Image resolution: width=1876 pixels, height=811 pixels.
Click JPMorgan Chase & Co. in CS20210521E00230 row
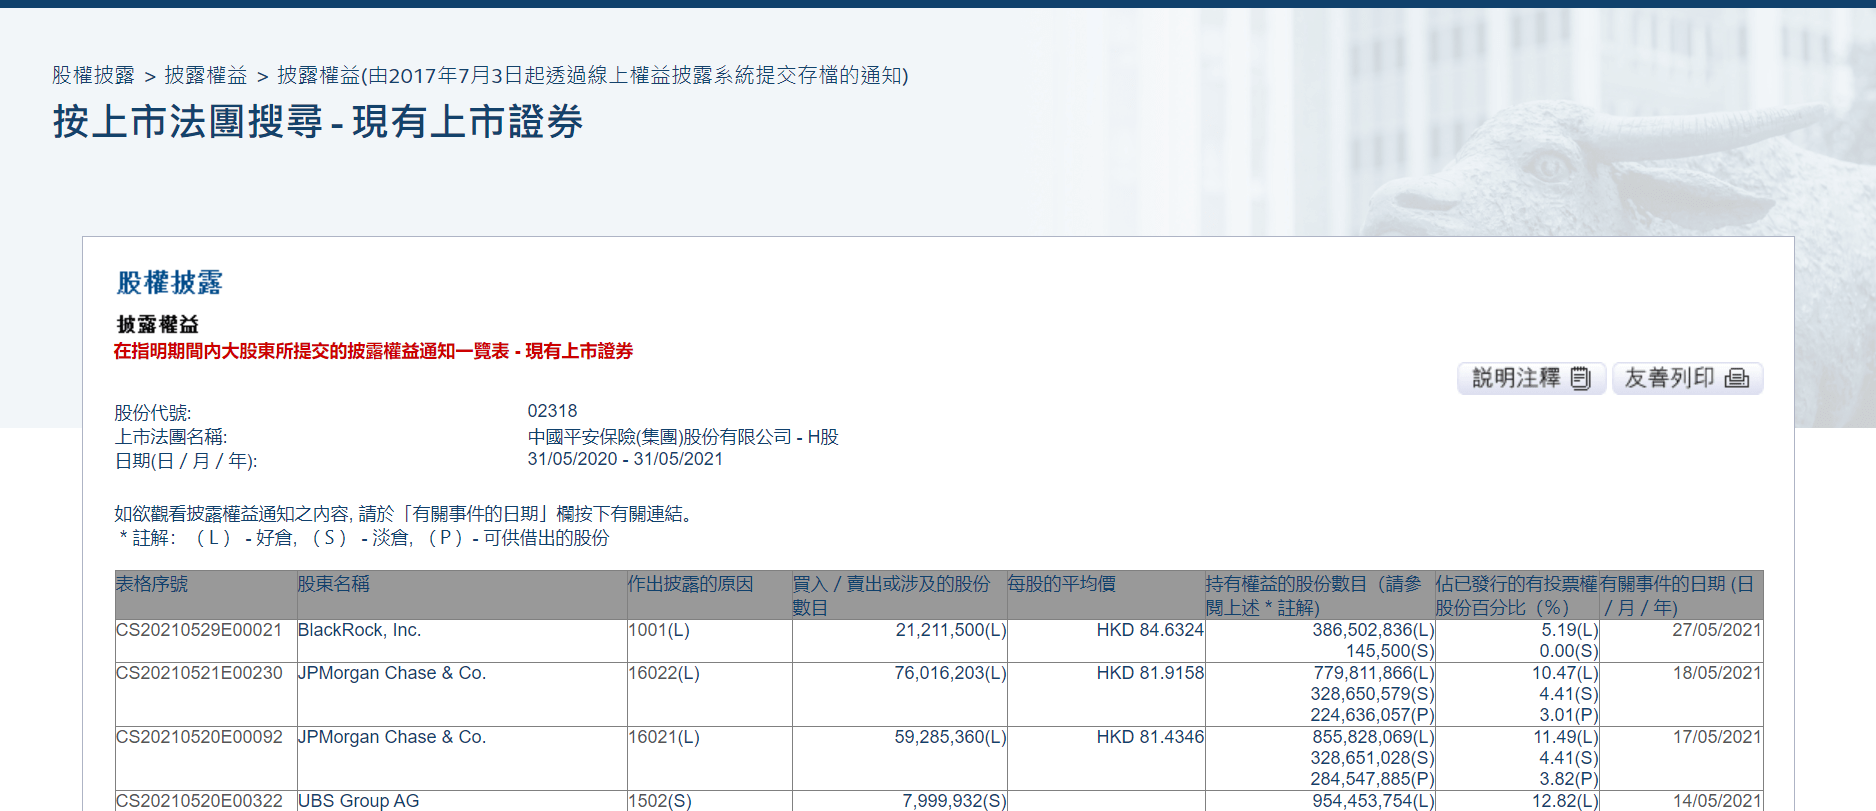pos(392,673)
